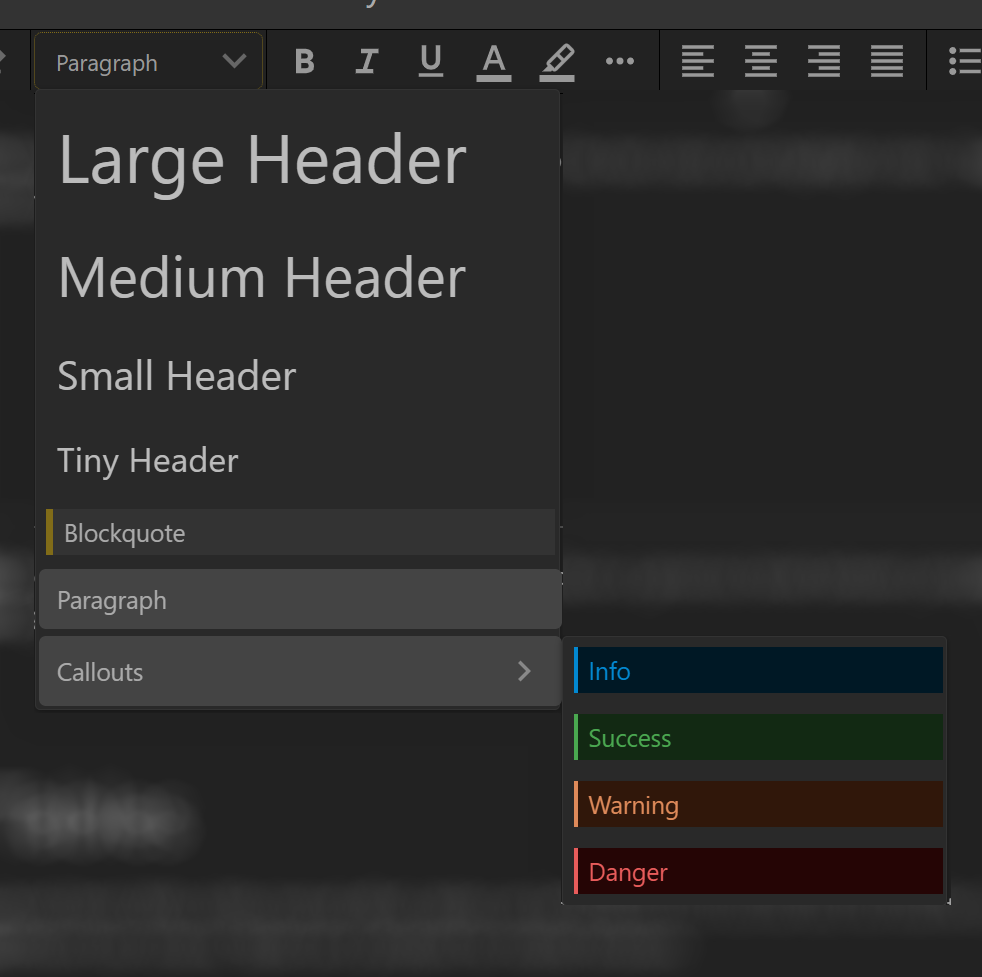Screen dimensions: 982x977
Task: Align text to the right
Action: [x=824, y=61]
